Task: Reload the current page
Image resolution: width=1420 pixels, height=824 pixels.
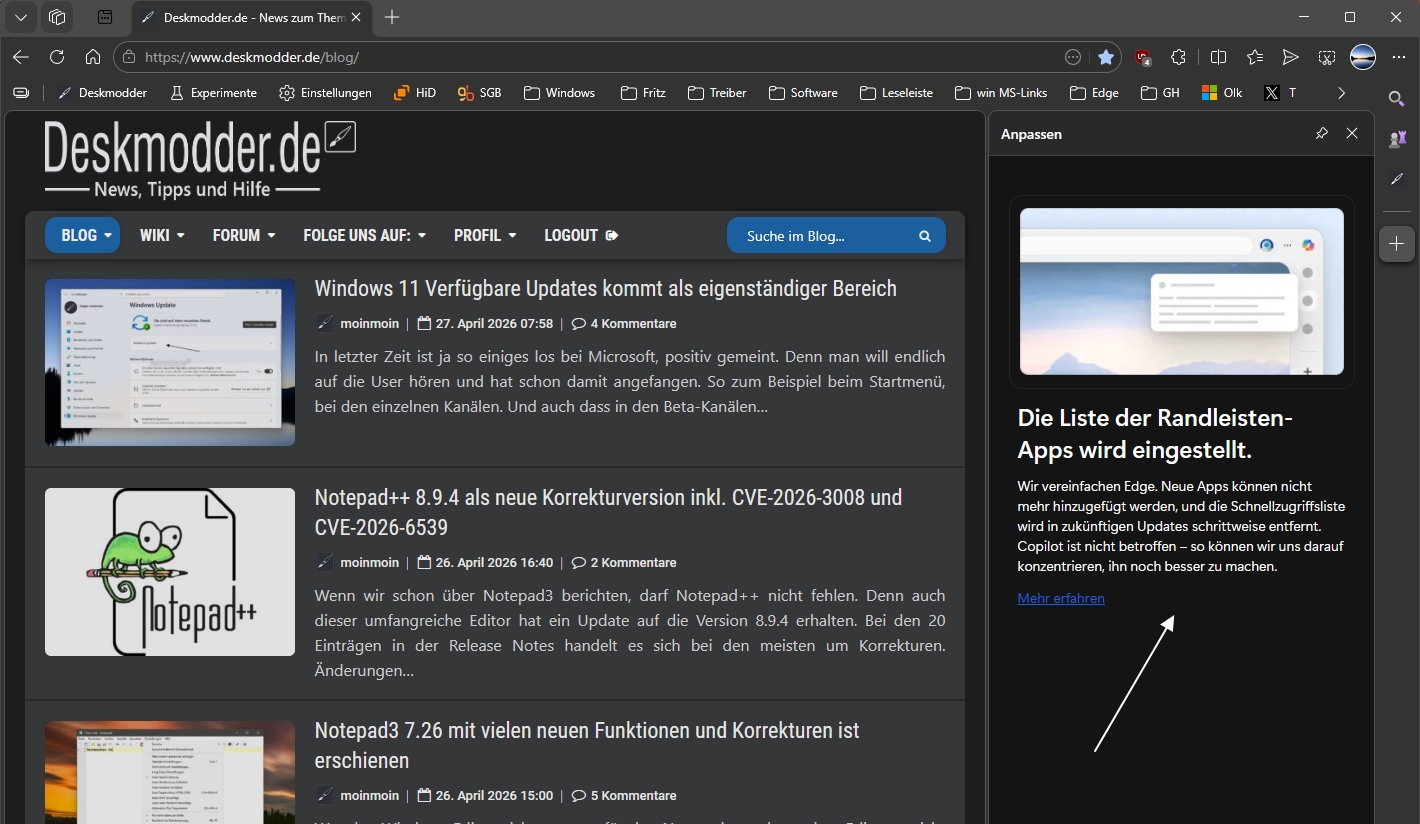Action: 57,58
